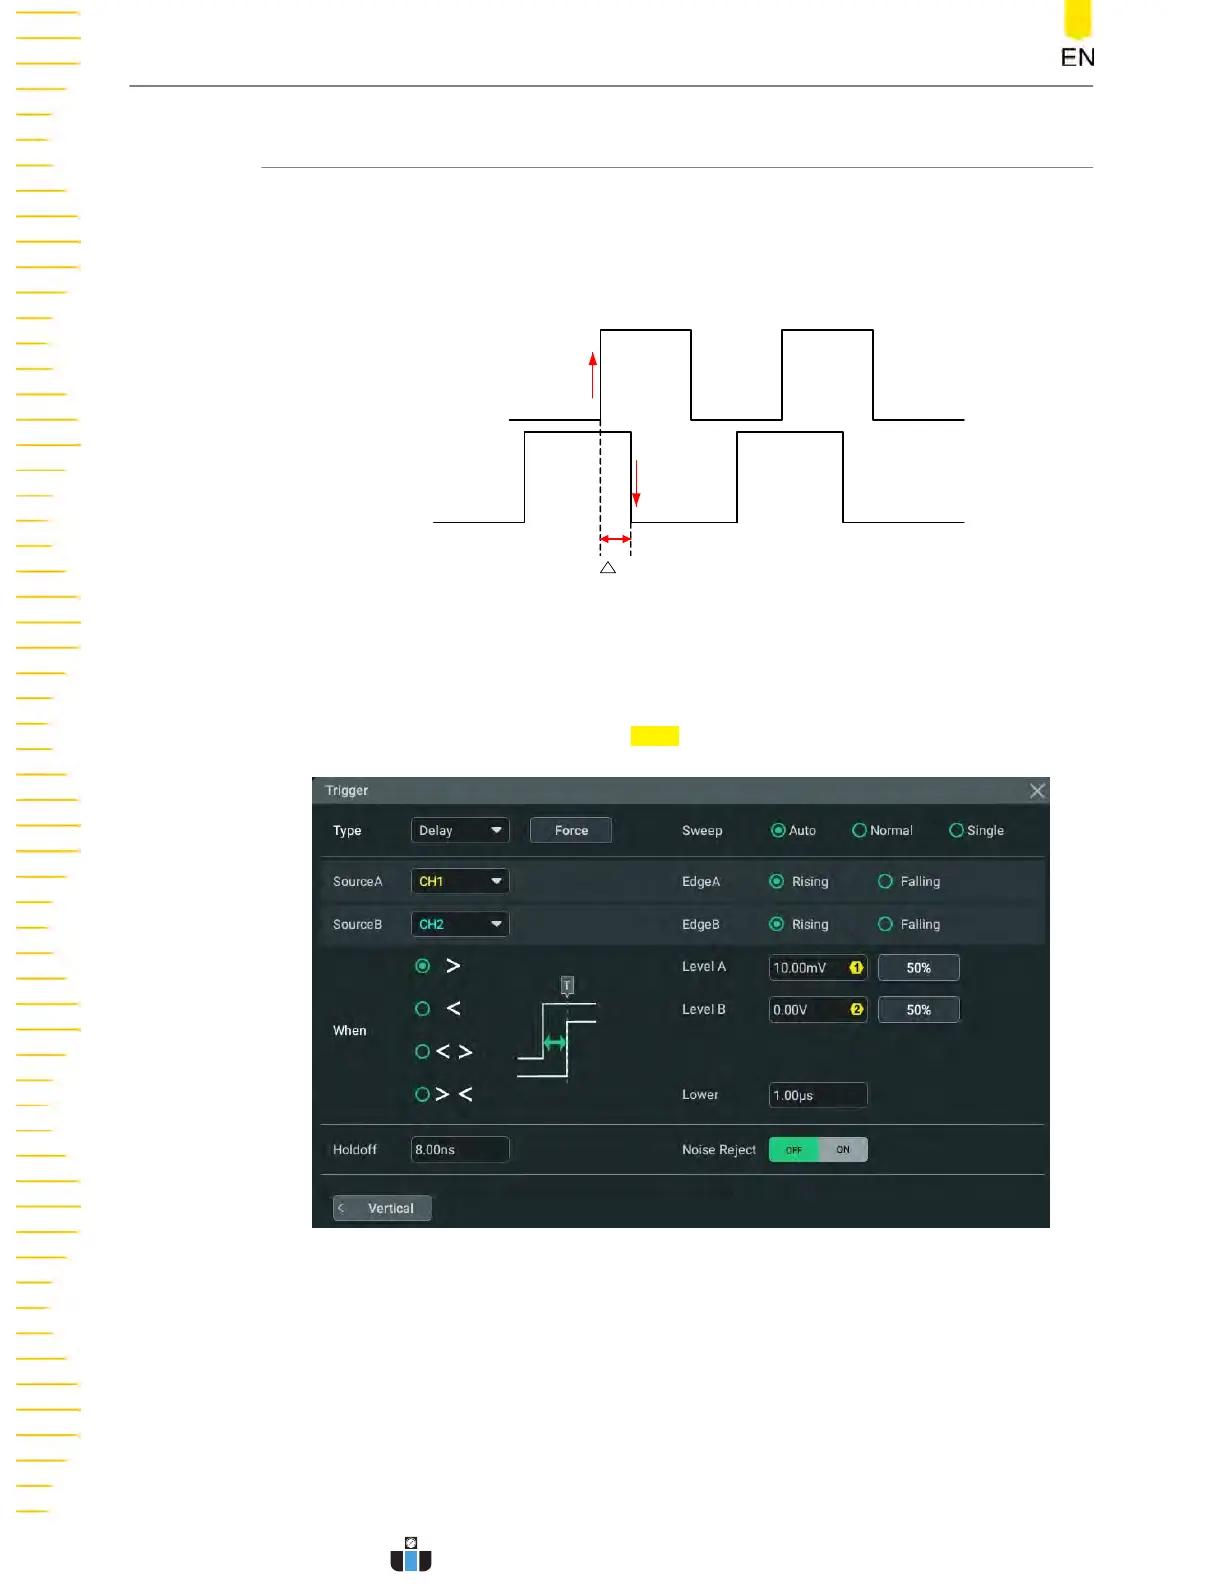
Task: Click the logo icon at page bottom
Action: [x=411, y=1554]
